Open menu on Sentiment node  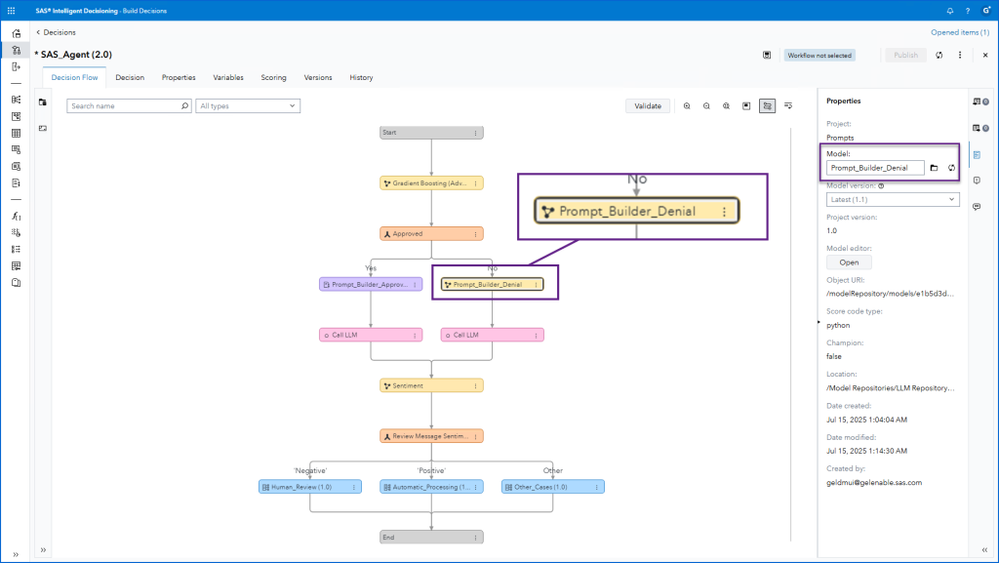pyautogui.click(x=475, y=386)
